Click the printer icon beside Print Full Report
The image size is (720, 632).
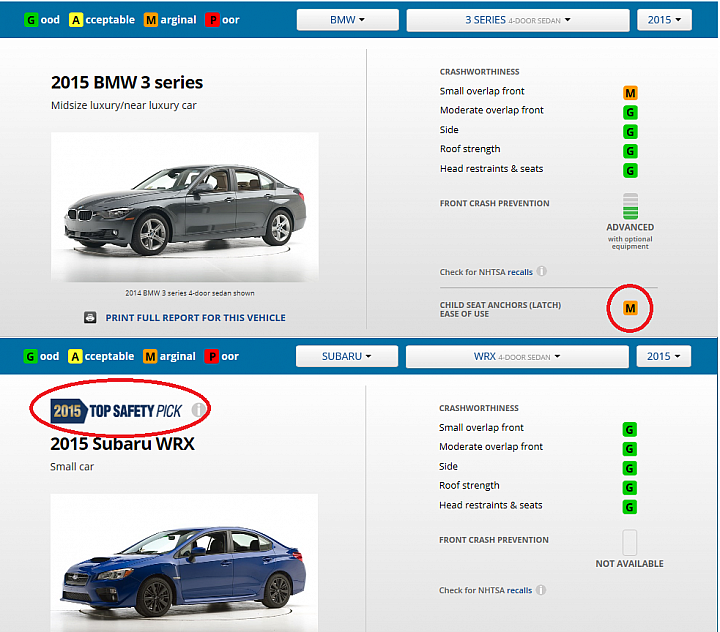tap(90, 317)
